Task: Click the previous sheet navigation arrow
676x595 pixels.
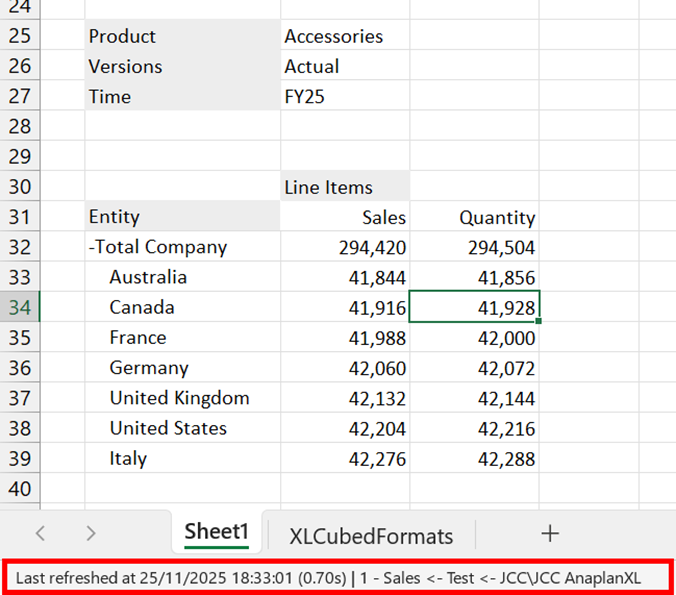Action: [41, 534]
